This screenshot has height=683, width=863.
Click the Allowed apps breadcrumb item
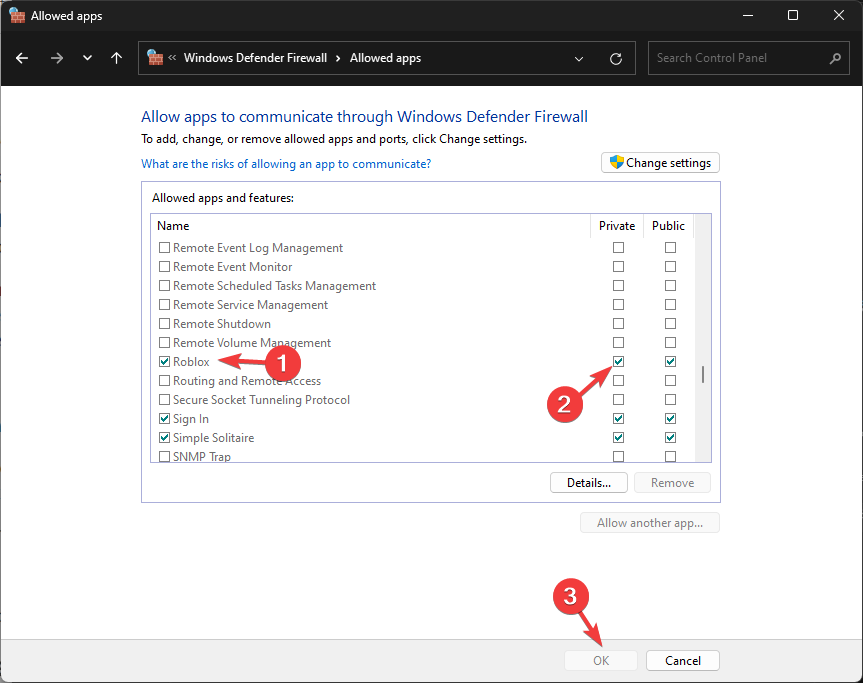[385, 58]
